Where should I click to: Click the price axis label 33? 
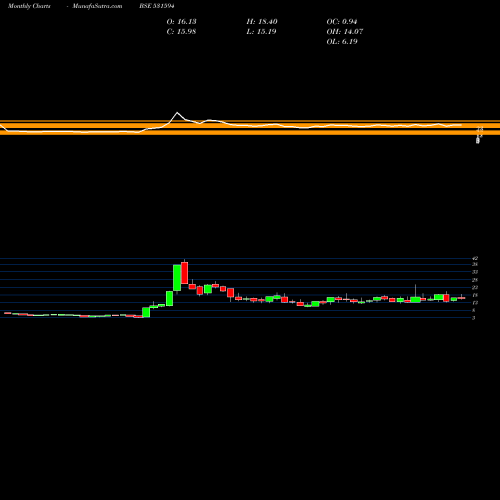[x=475, y=272]
